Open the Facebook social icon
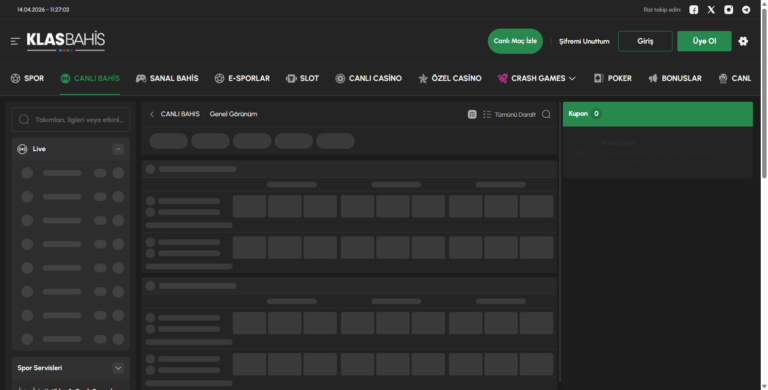Viewport: 768px width, 390px height. pyautogui.click(x=694, y=10)
